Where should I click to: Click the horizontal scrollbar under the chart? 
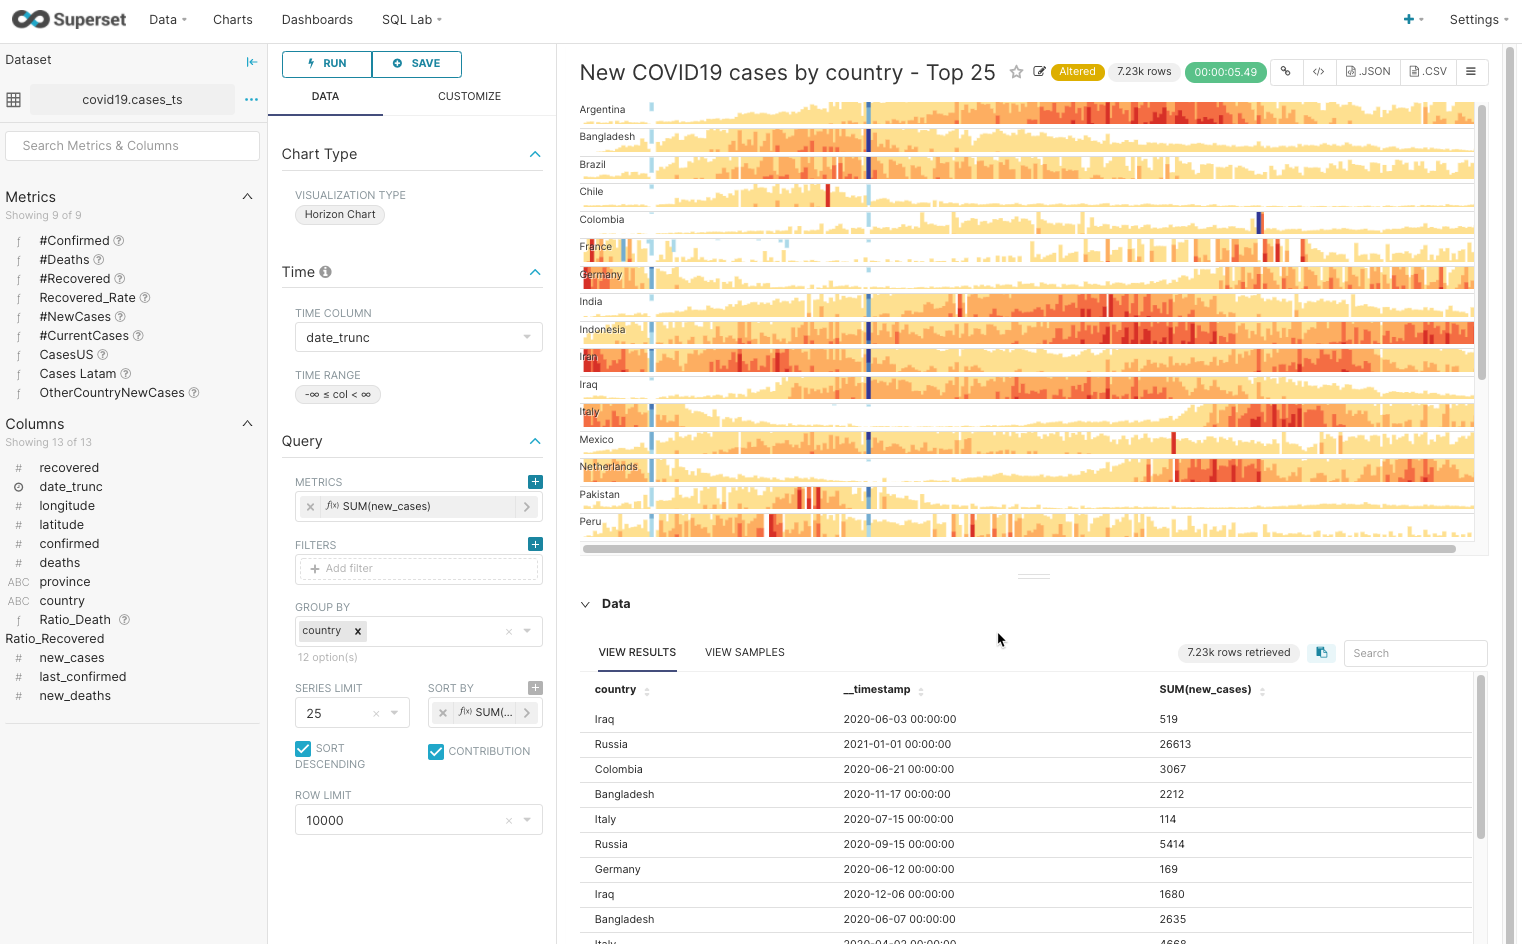click(x=1018, y=549)
